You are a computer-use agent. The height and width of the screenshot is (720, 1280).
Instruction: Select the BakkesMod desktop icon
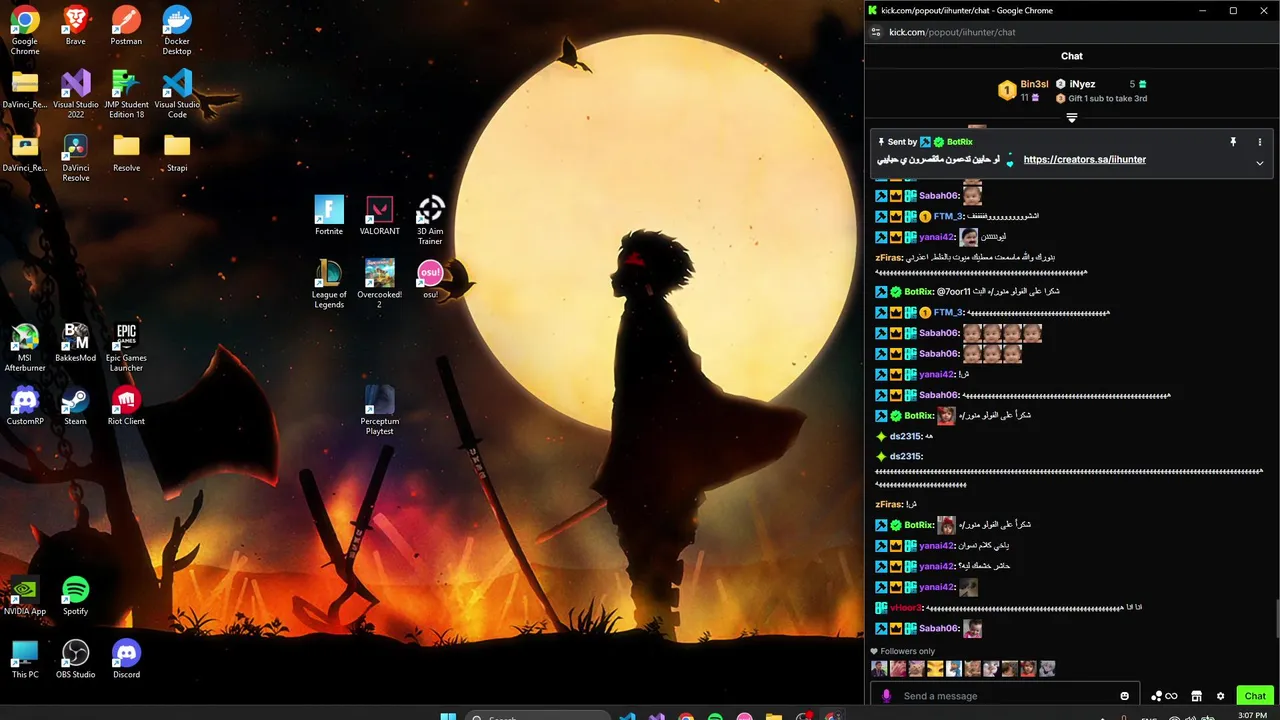pos(76,342)
